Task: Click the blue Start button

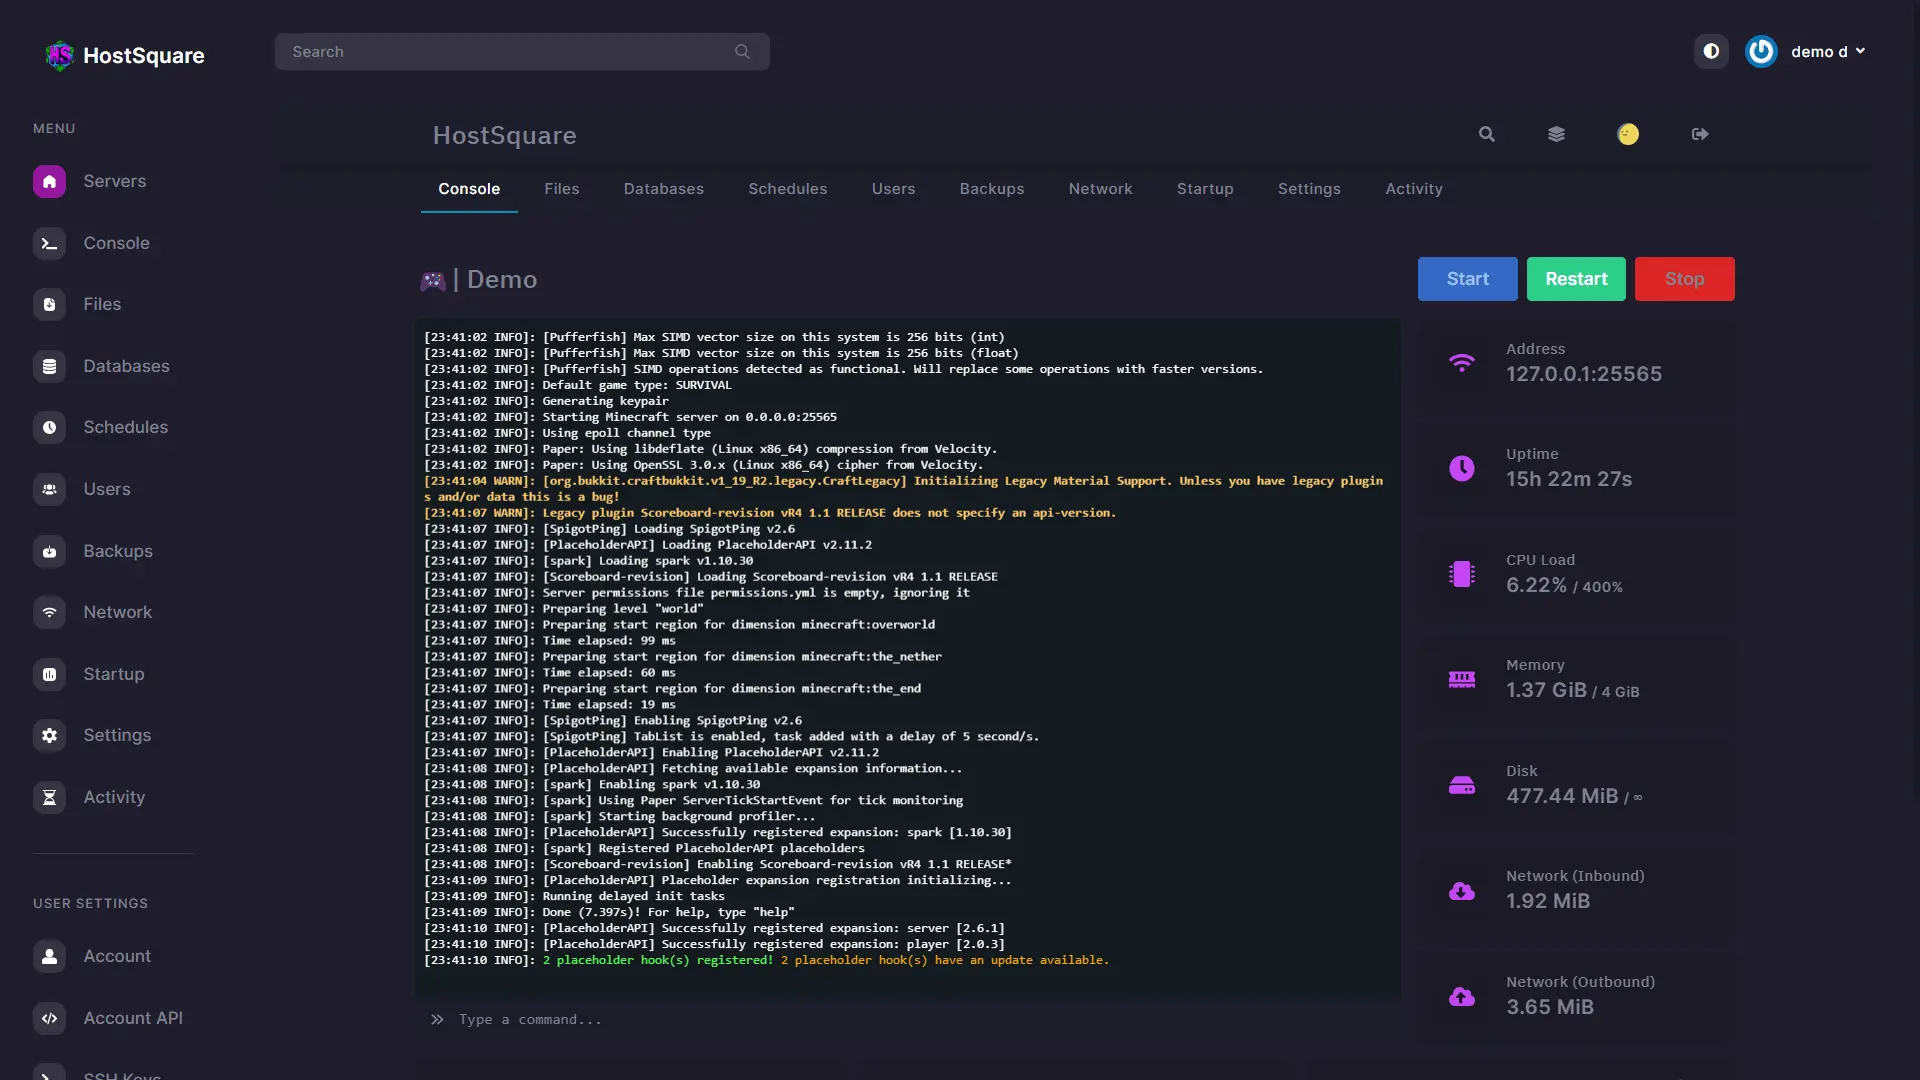Action: pyautogui.click(x=1467, y=279)
